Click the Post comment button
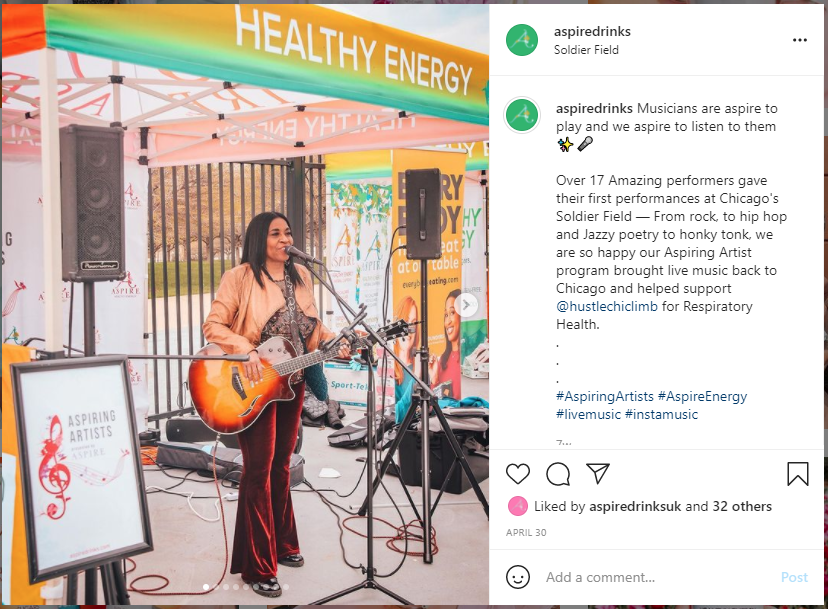 click(794, 577)
